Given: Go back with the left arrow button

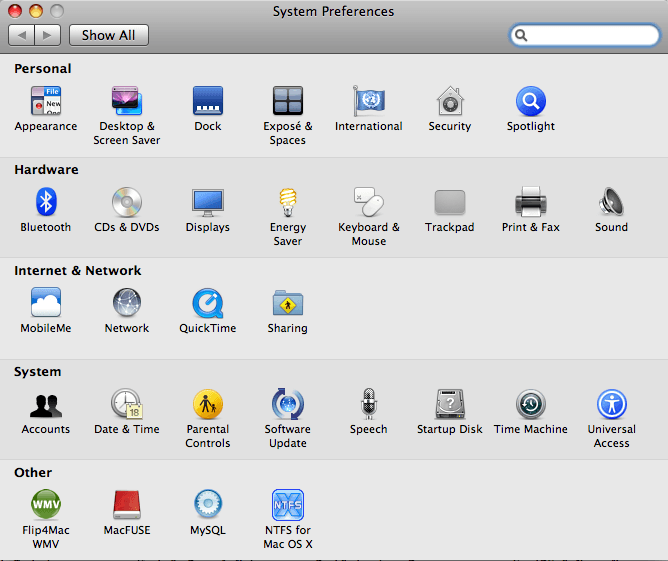Looking at the screenshot, I should coord(21,35).
